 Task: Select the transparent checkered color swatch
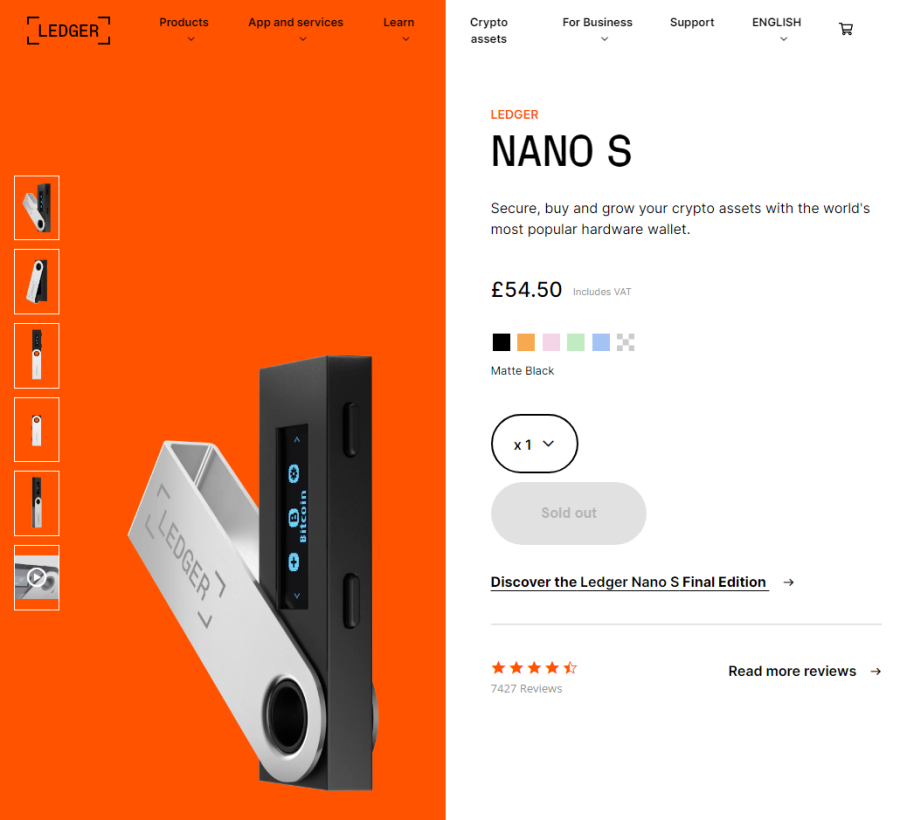[x=626, y=342]
